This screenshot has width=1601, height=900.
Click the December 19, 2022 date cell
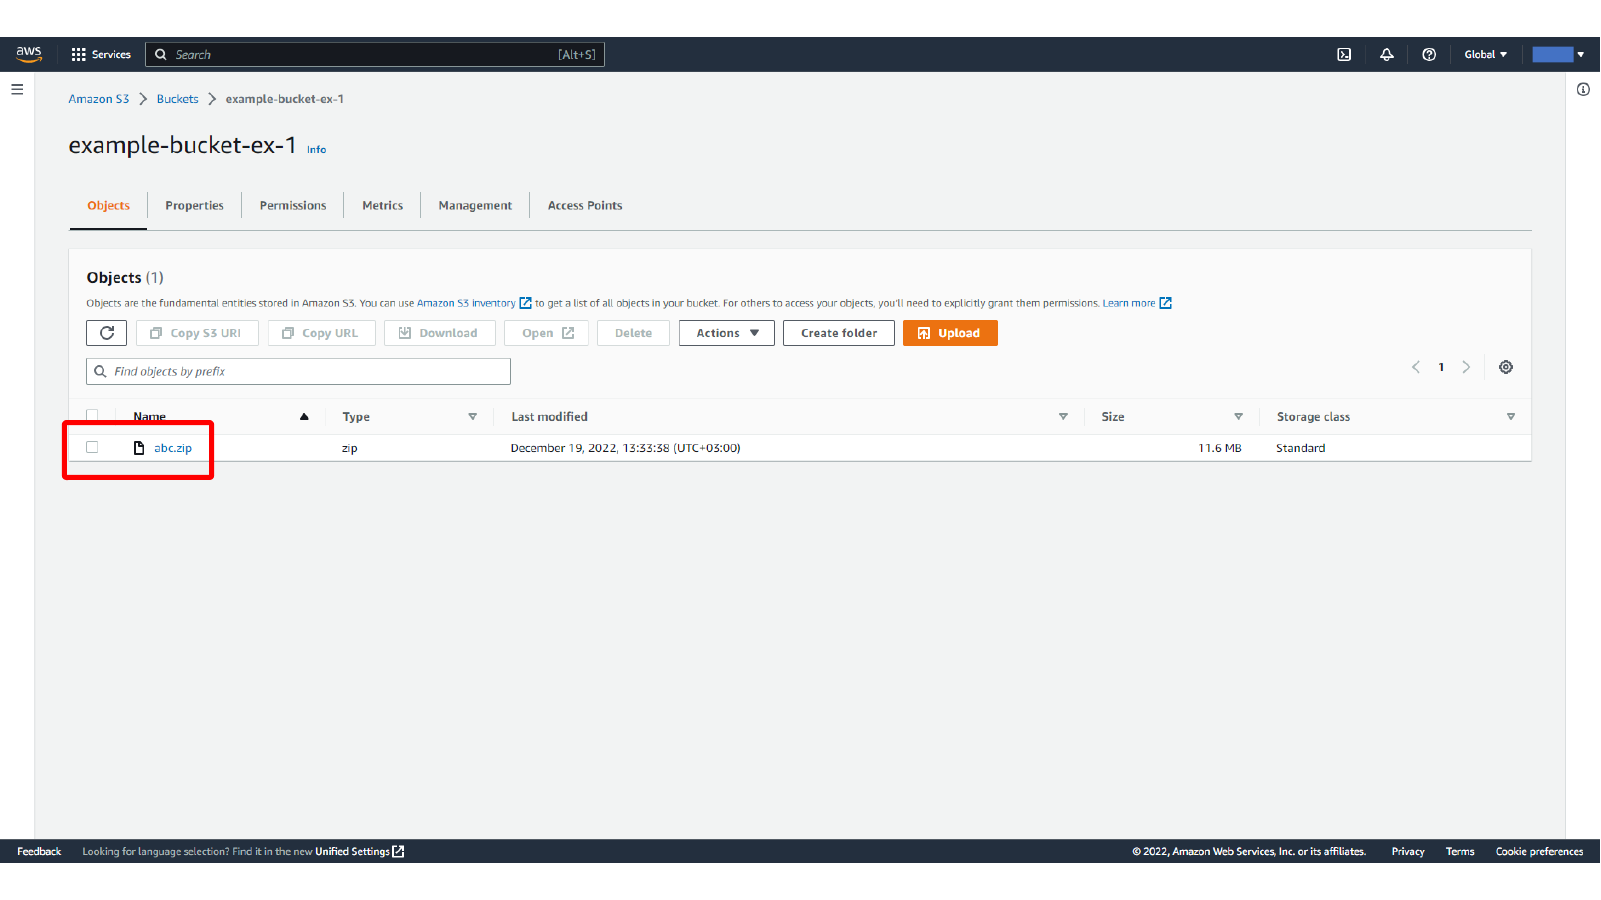click(x=626, y=448)
